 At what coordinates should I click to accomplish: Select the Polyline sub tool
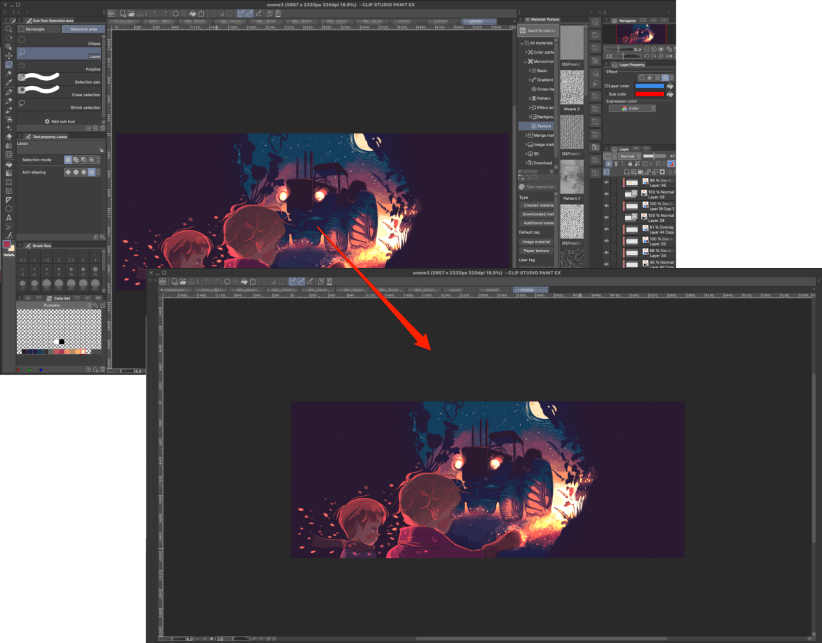pyautogui.click(x=59, y=66)
